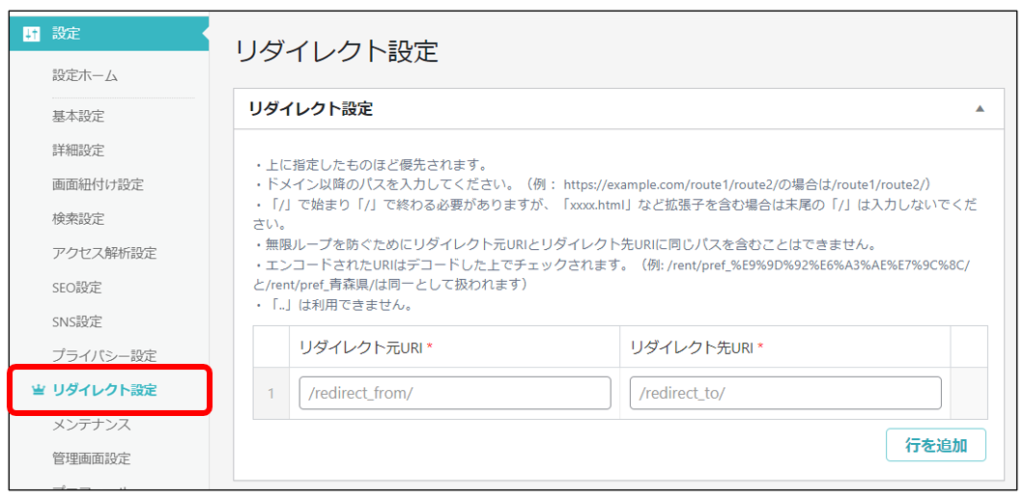Go to プライバシー設定

click(x=104, y=355)
